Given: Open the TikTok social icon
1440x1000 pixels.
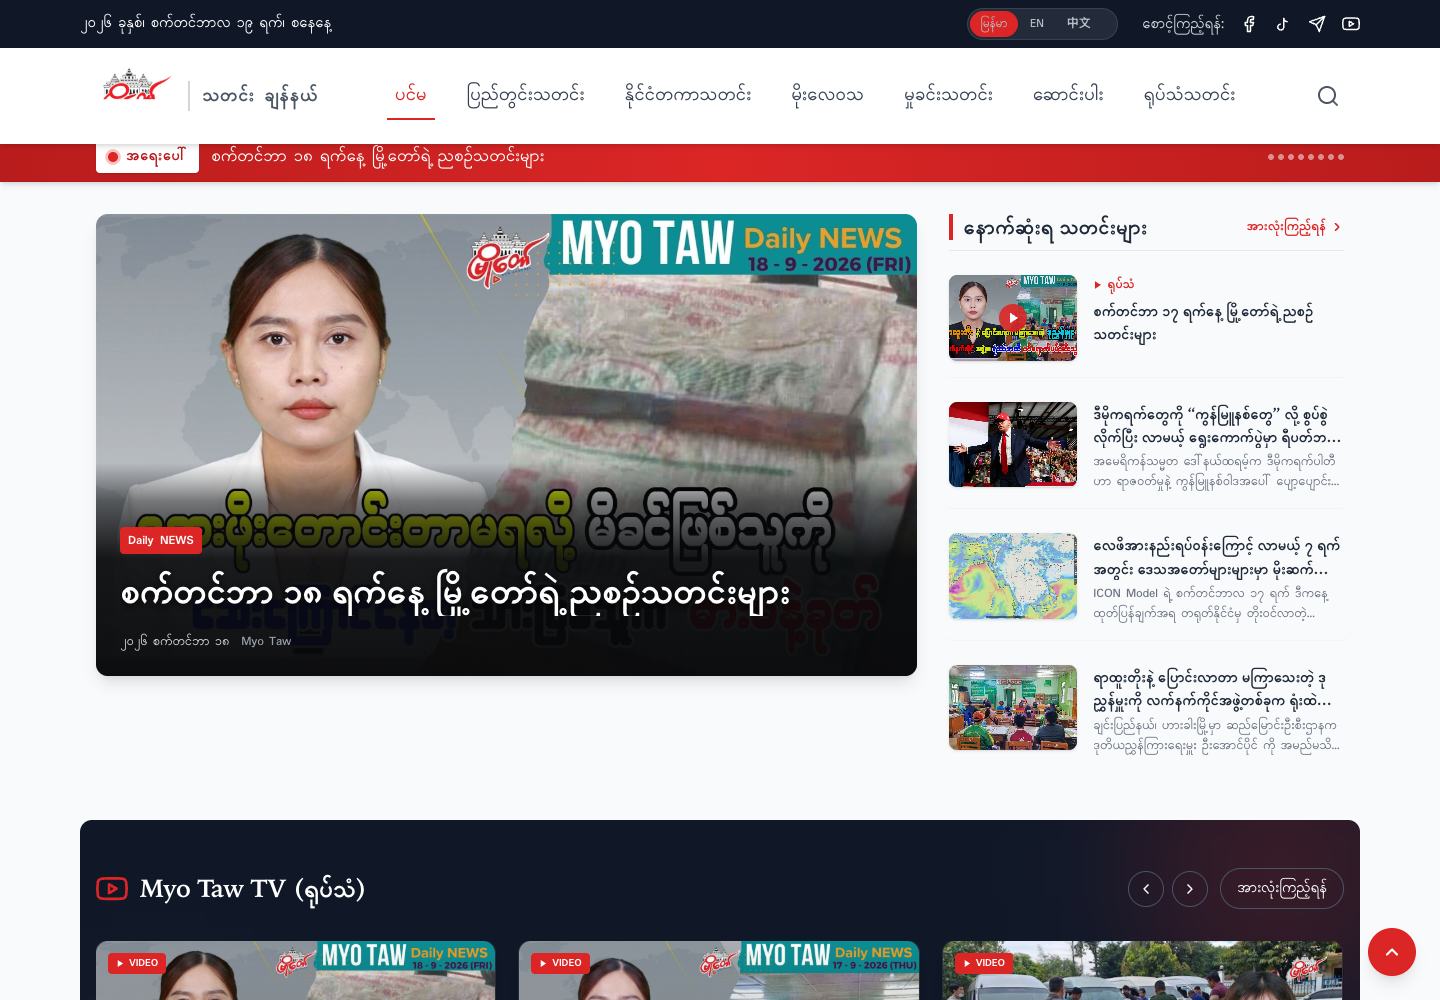Looking at the screenshot, I should point(1282,24).
